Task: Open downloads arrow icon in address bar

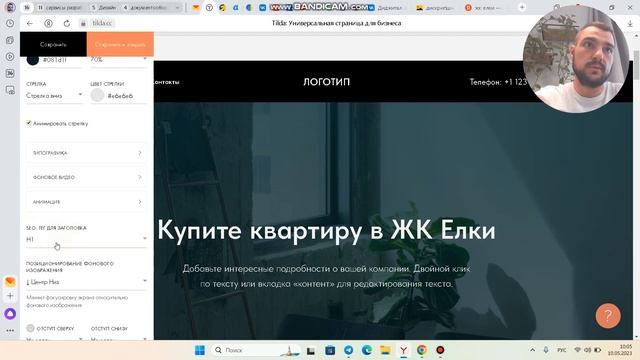Action: coord(630,24)
